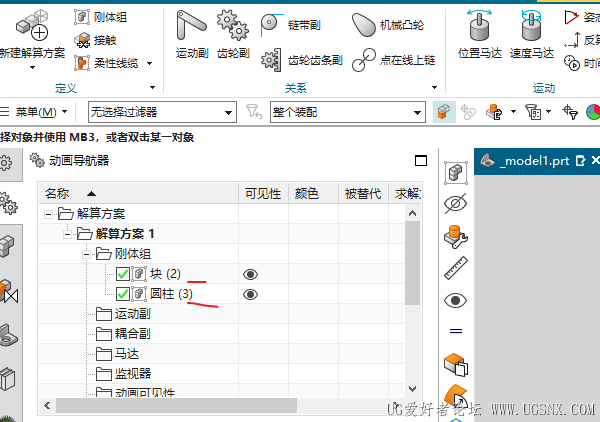Toggle the highlighted orange cube selection icon
The height and width of the screenshot is (422, 600).
click(x=444, y=112)
